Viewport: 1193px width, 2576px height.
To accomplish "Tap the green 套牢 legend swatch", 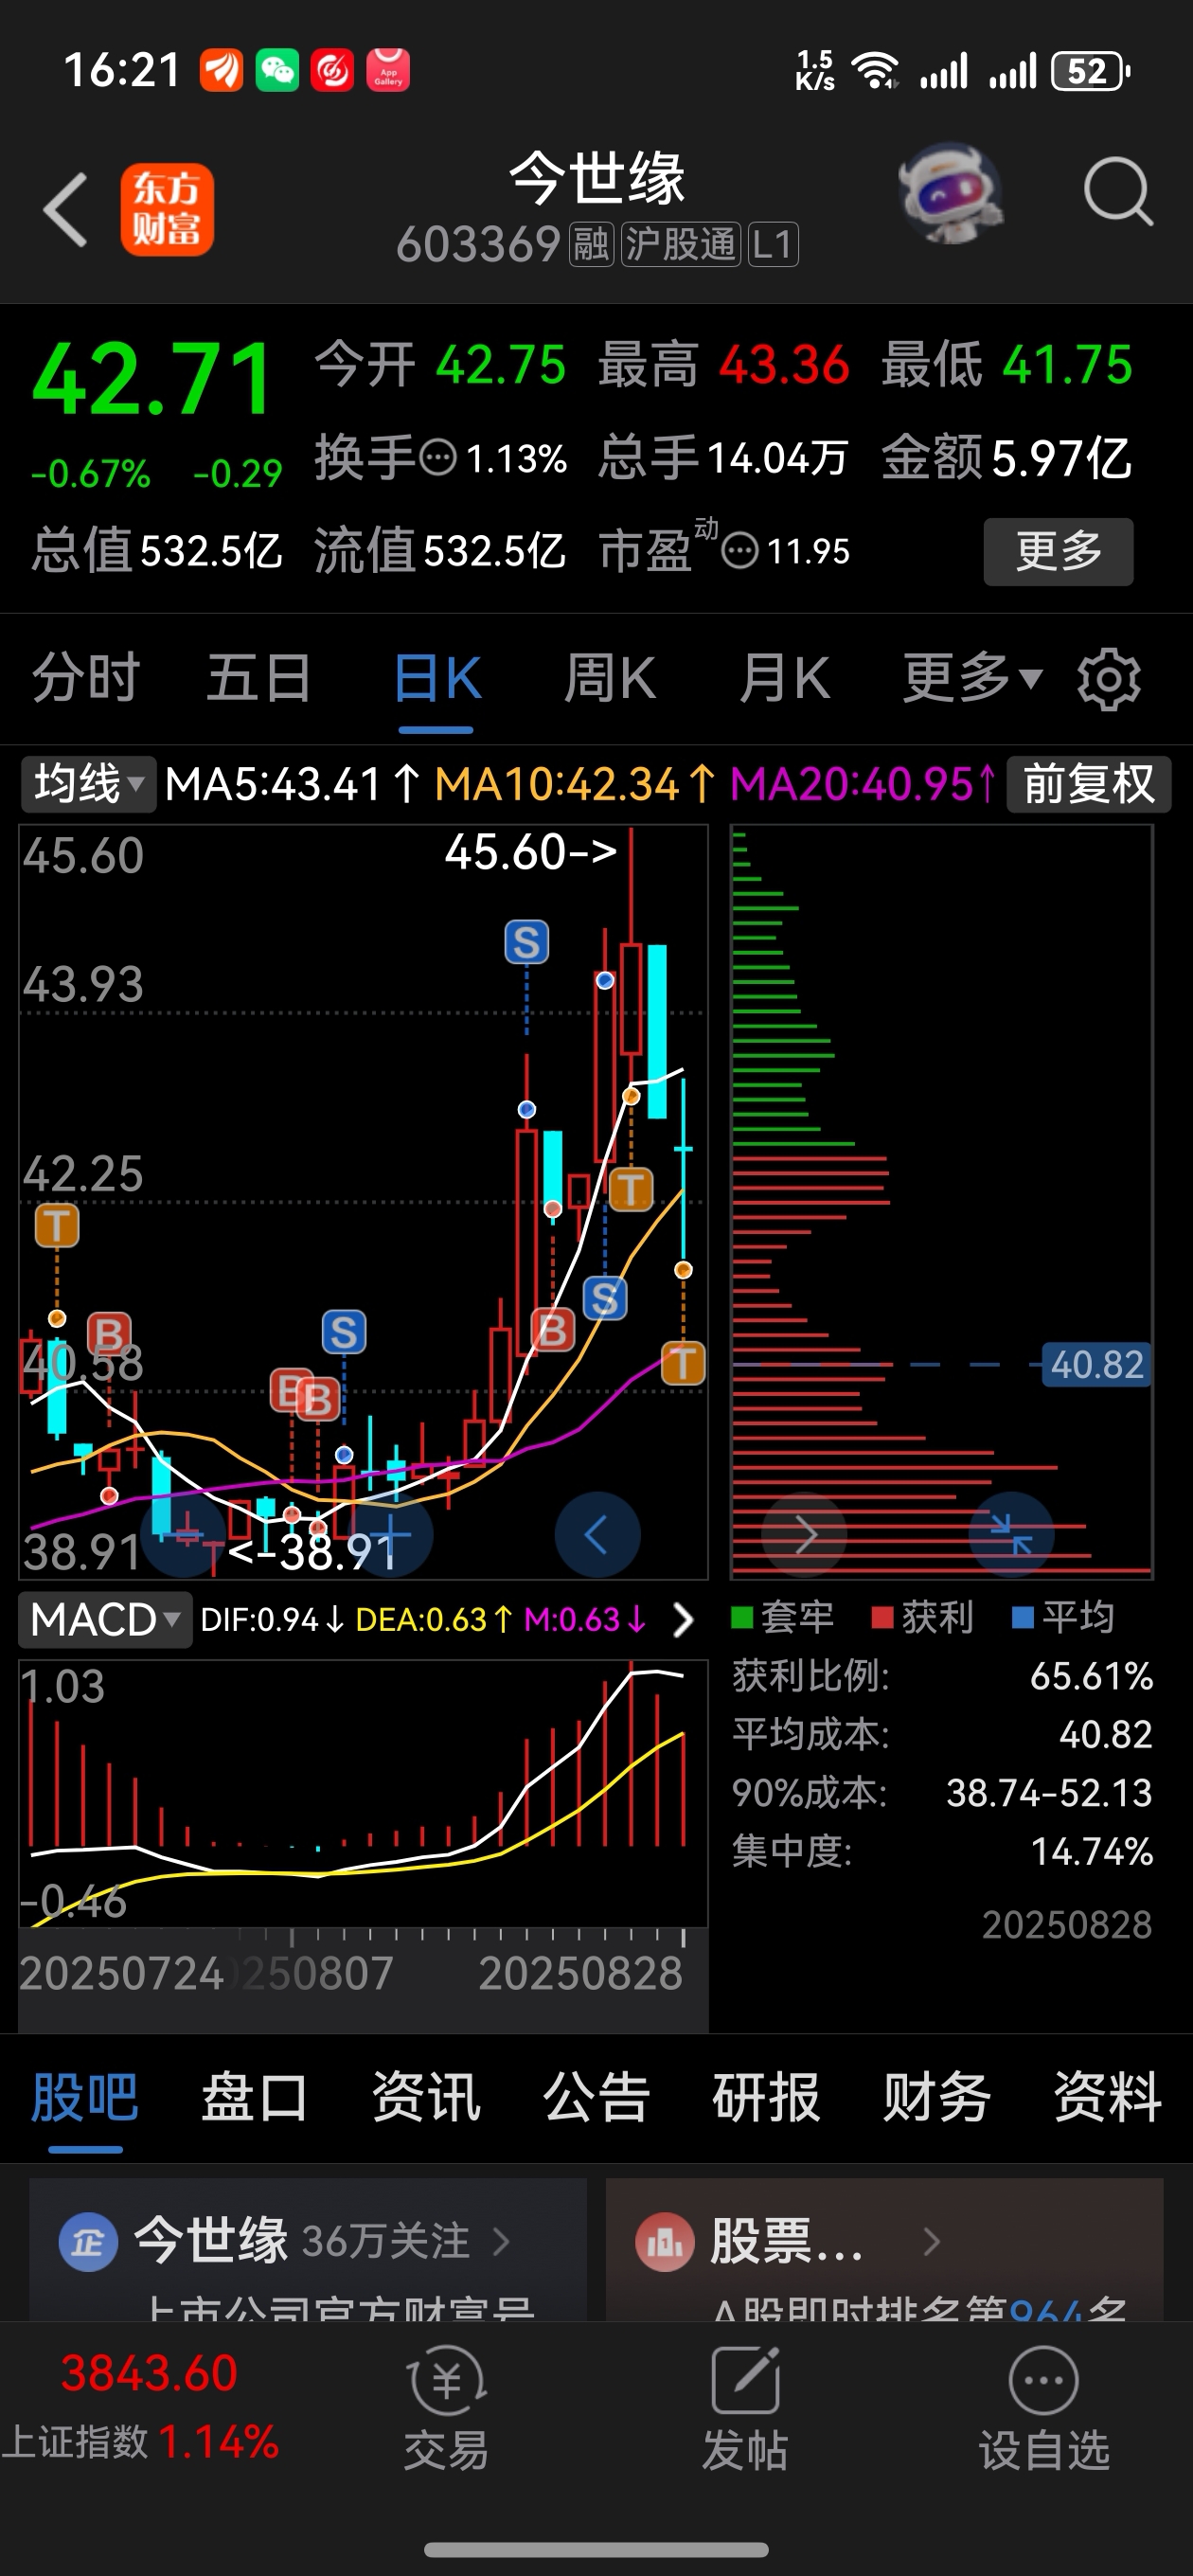I will (742, 1617).
